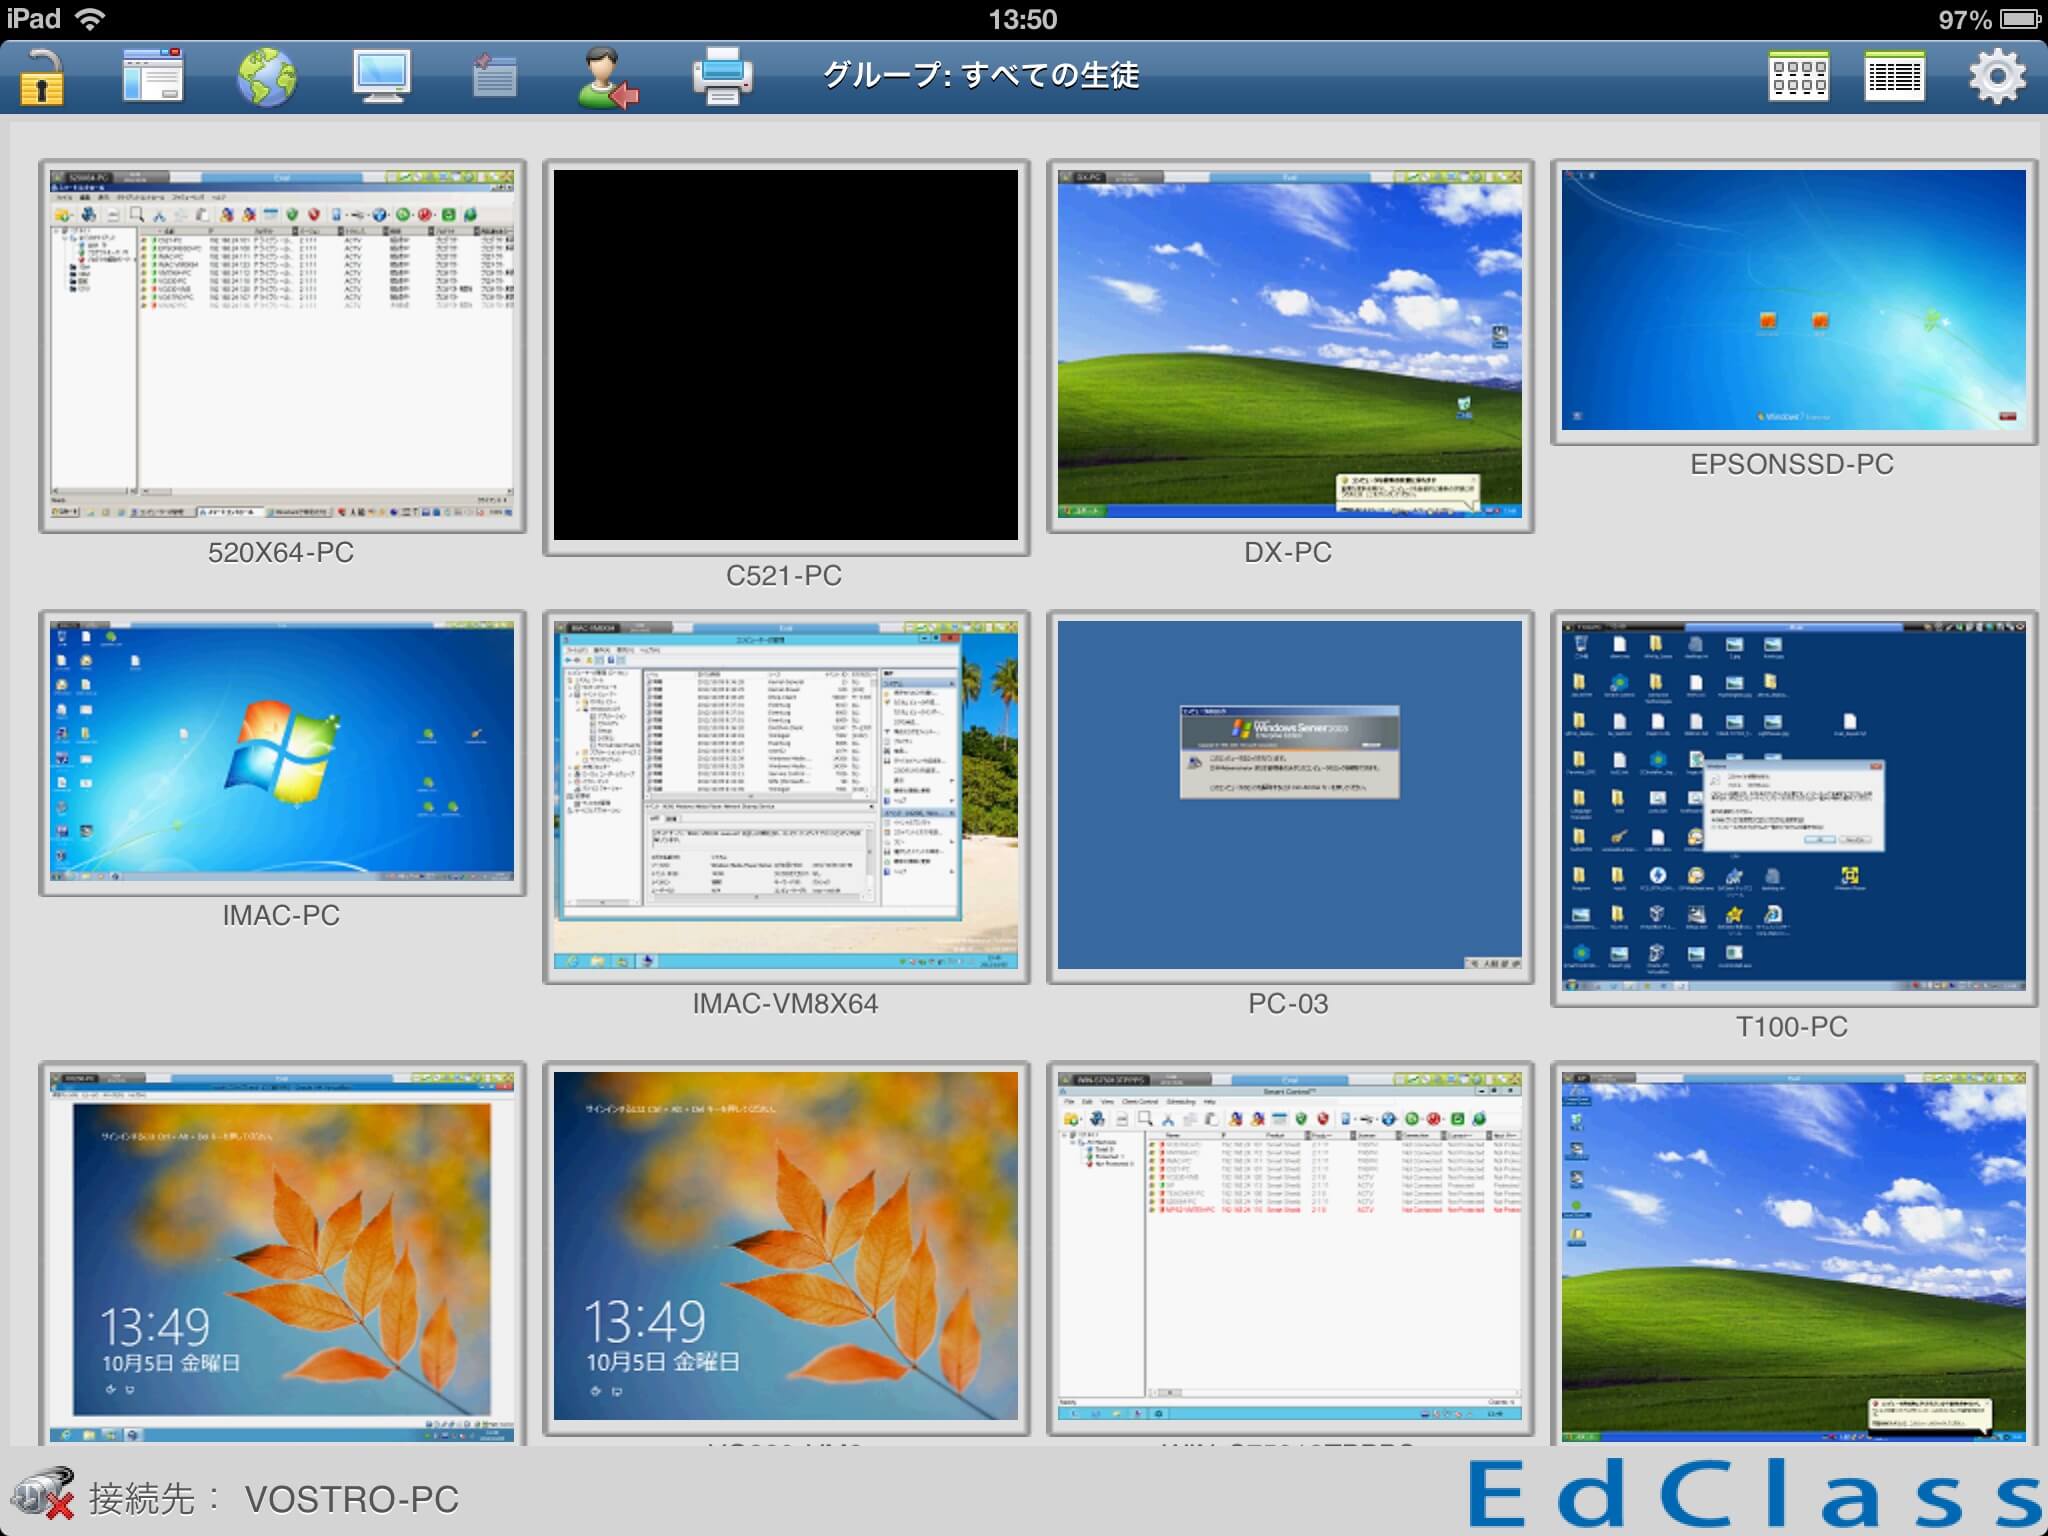Select the black C521-PC screen thumbnail
Image resolution: width=2048 pixels, height=1536 pixels.
(786, 356)
